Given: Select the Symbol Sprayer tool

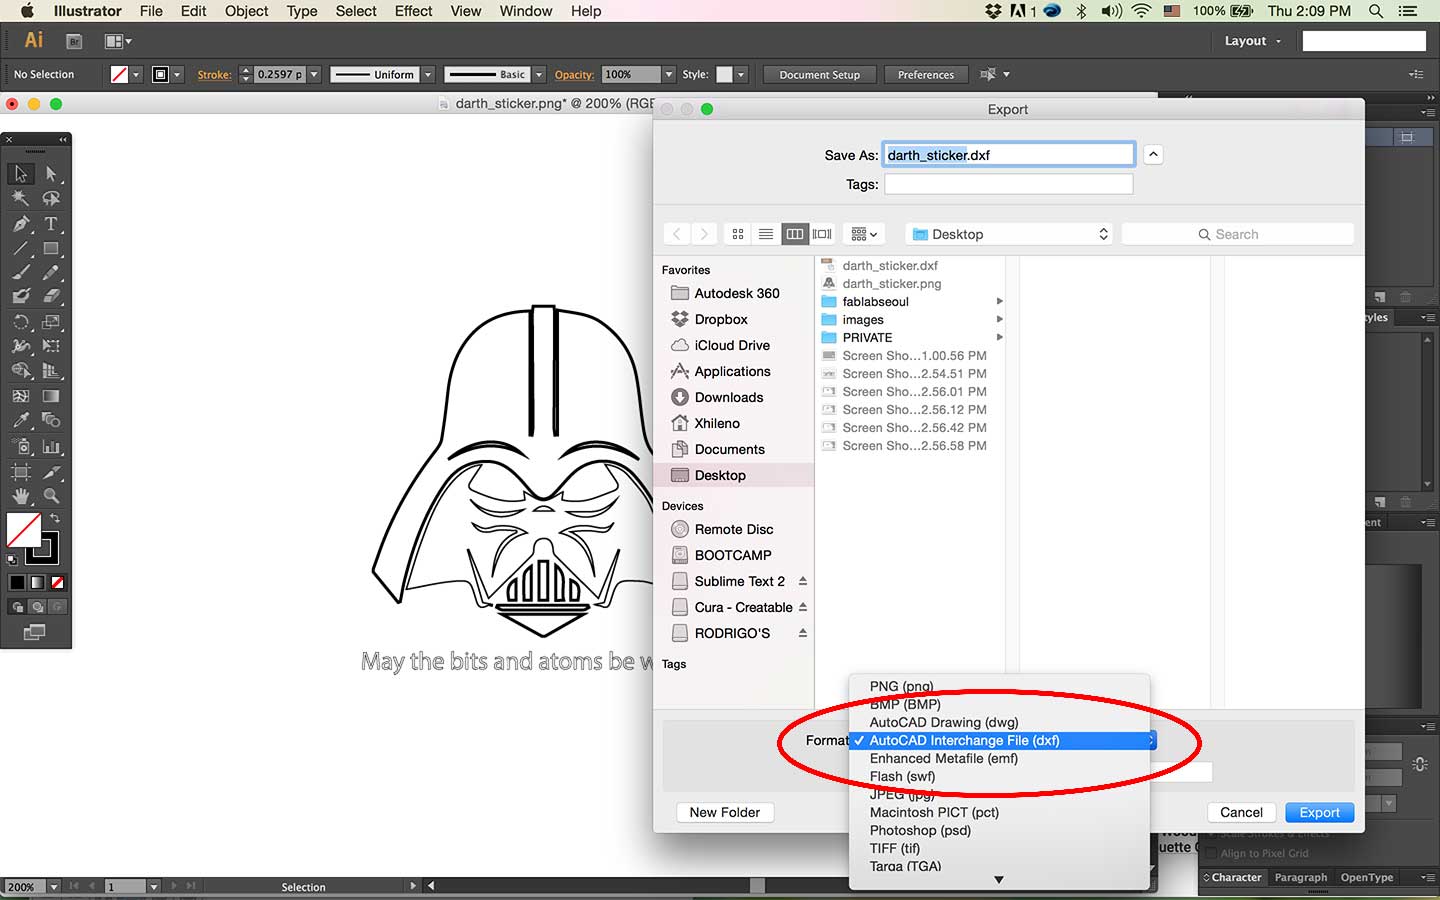Looking at the screenshot, I should pos(20,447).
